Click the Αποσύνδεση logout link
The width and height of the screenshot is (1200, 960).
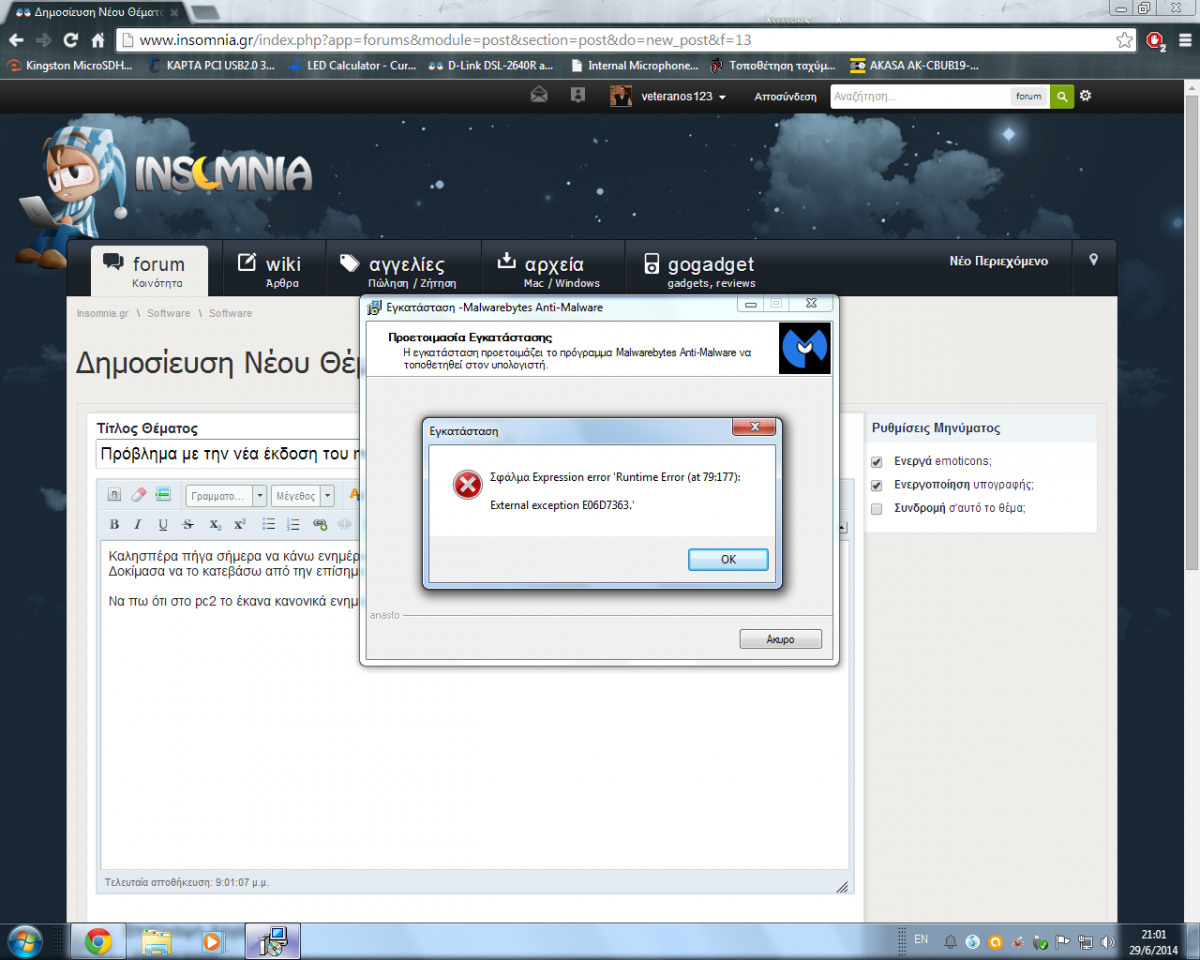tap(785, 97)
